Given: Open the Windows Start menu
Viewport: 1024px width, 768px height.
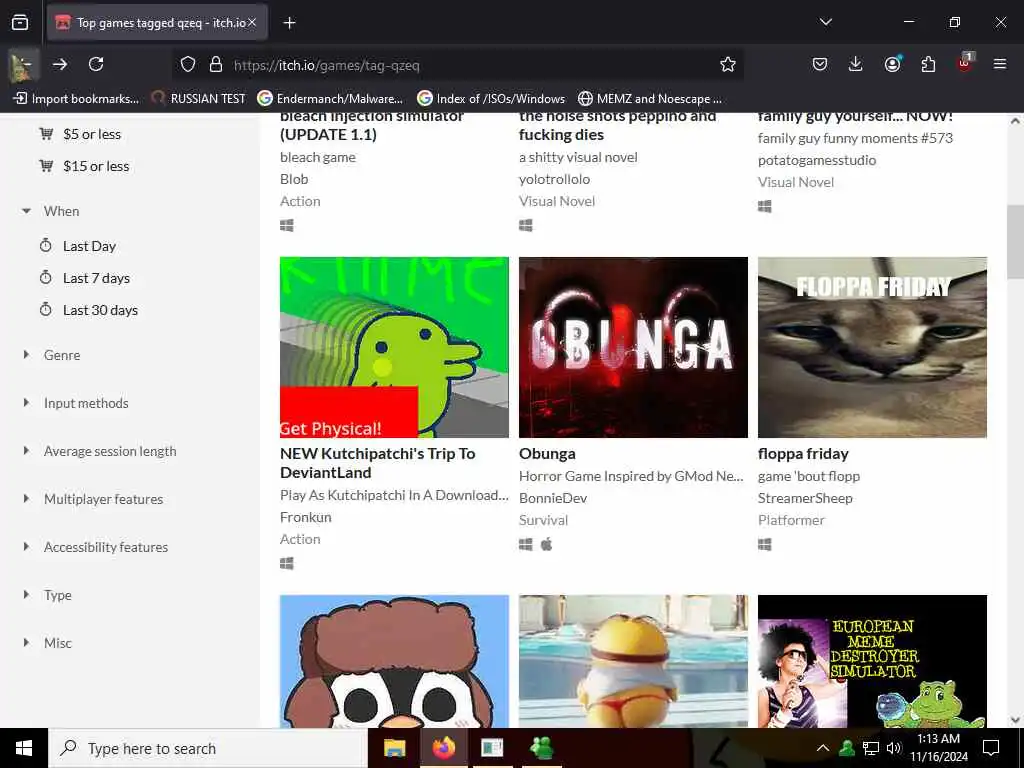Looking at the screenshot, I should click(24, 748).
